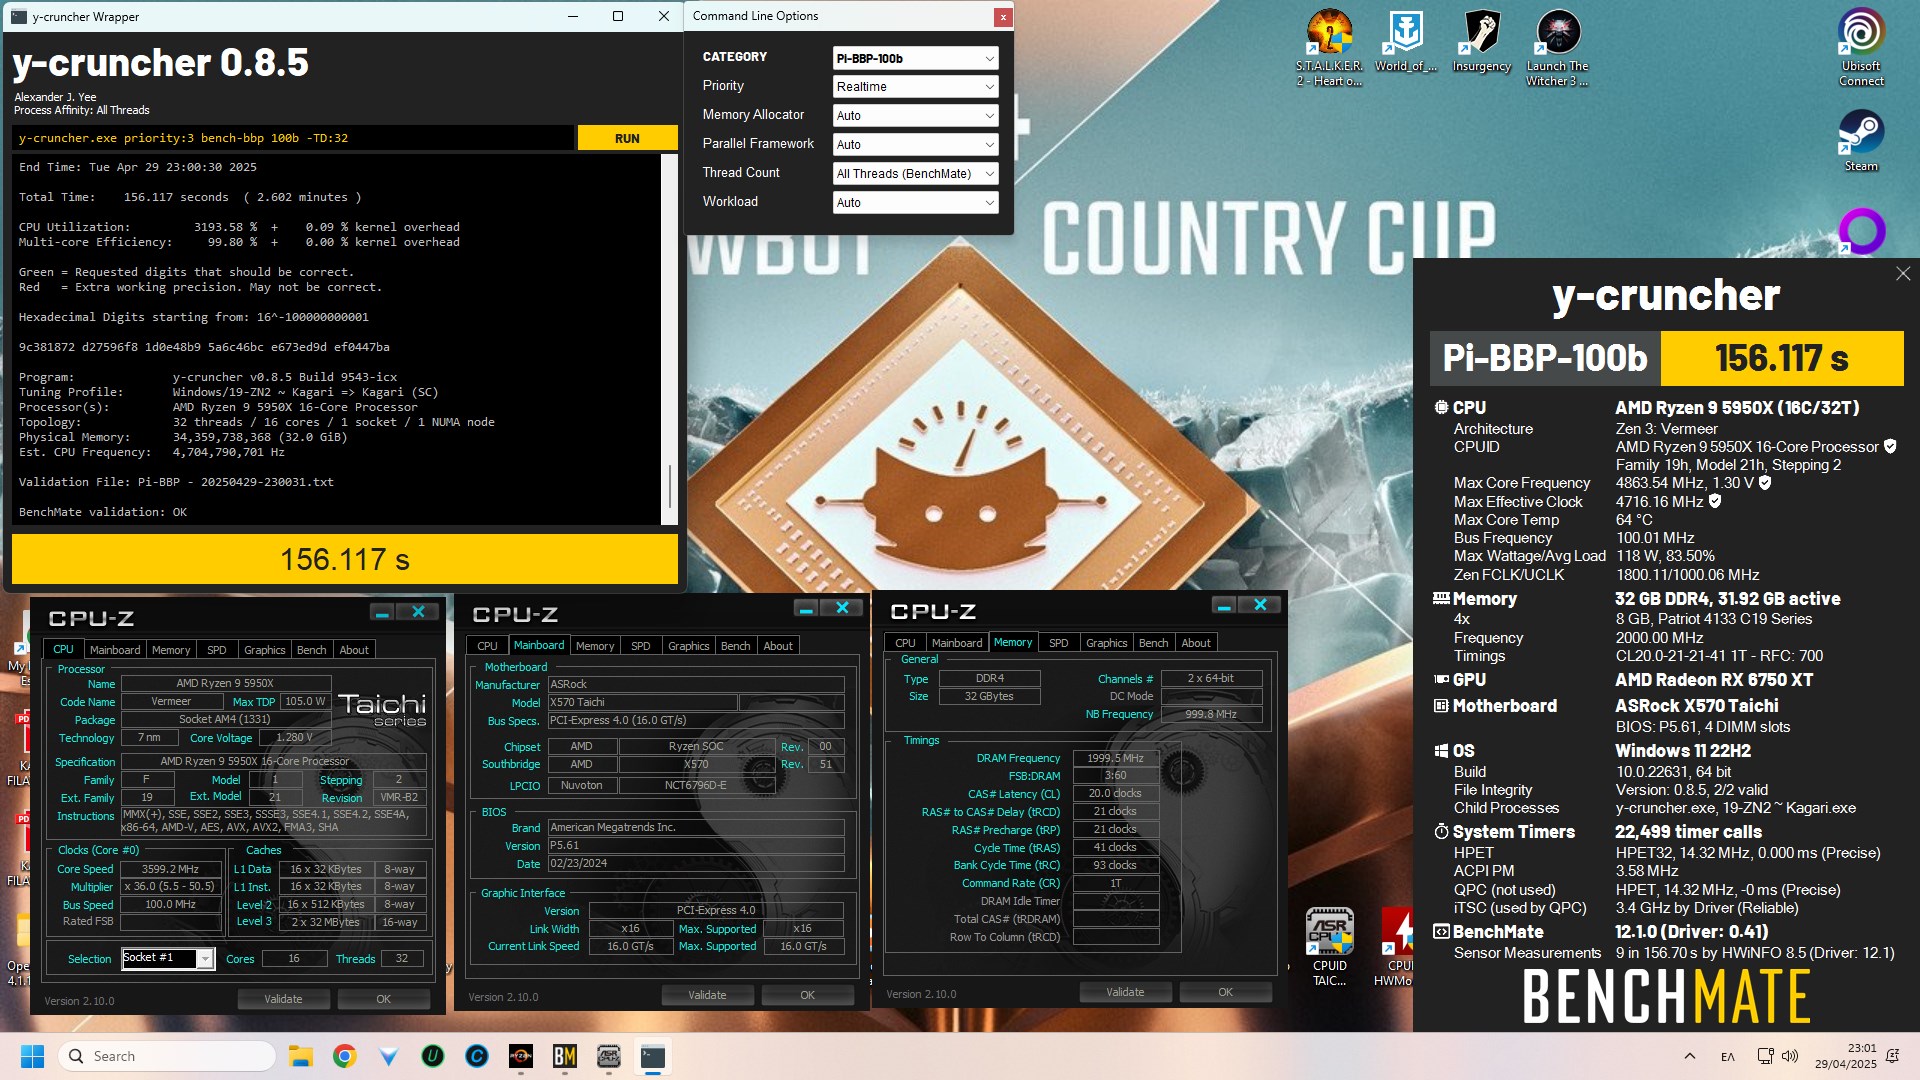Open File Explorer from the taskbar
The height and width of the screenshot is (1080, 1920).
click(300, 1056)
